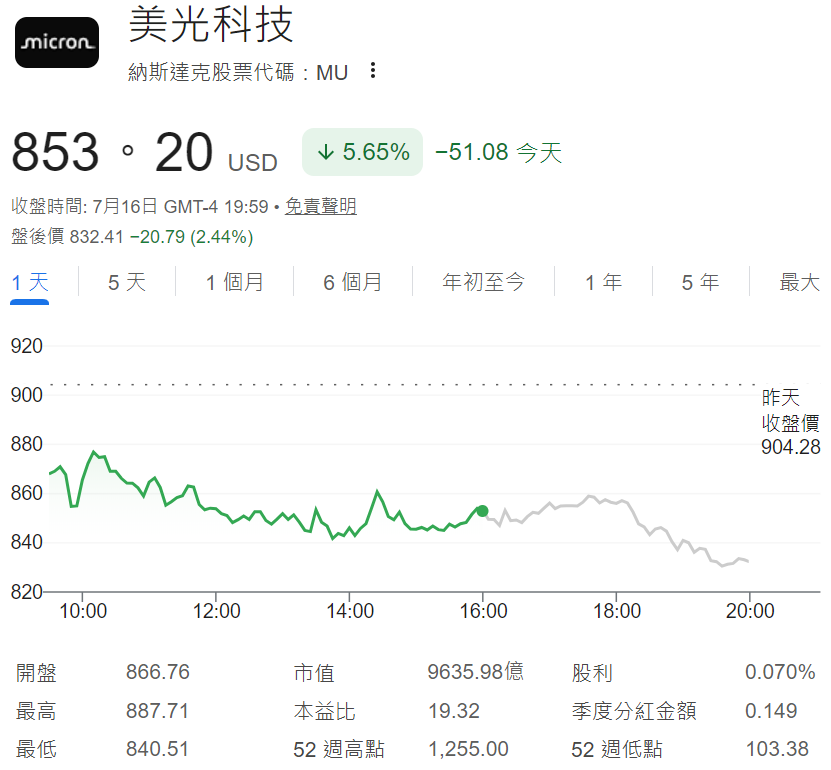Click the 股利 value 0.070%
The image size is (831, 770).
pyautogui.click(x=780, y=672)
